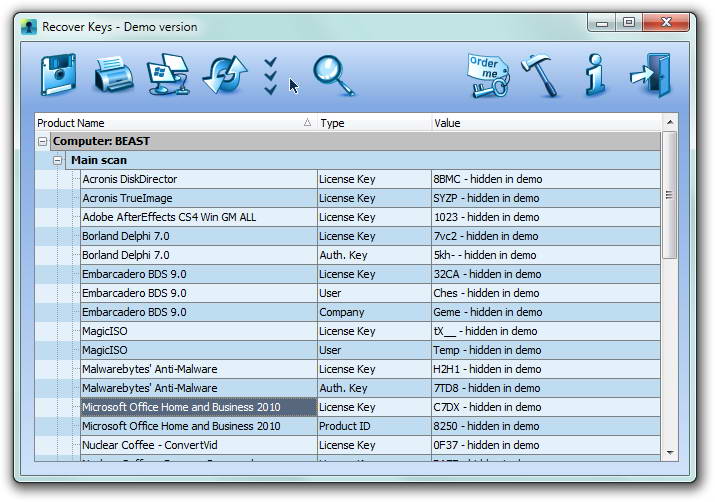Collapse the Main scan group

[58, 161]
